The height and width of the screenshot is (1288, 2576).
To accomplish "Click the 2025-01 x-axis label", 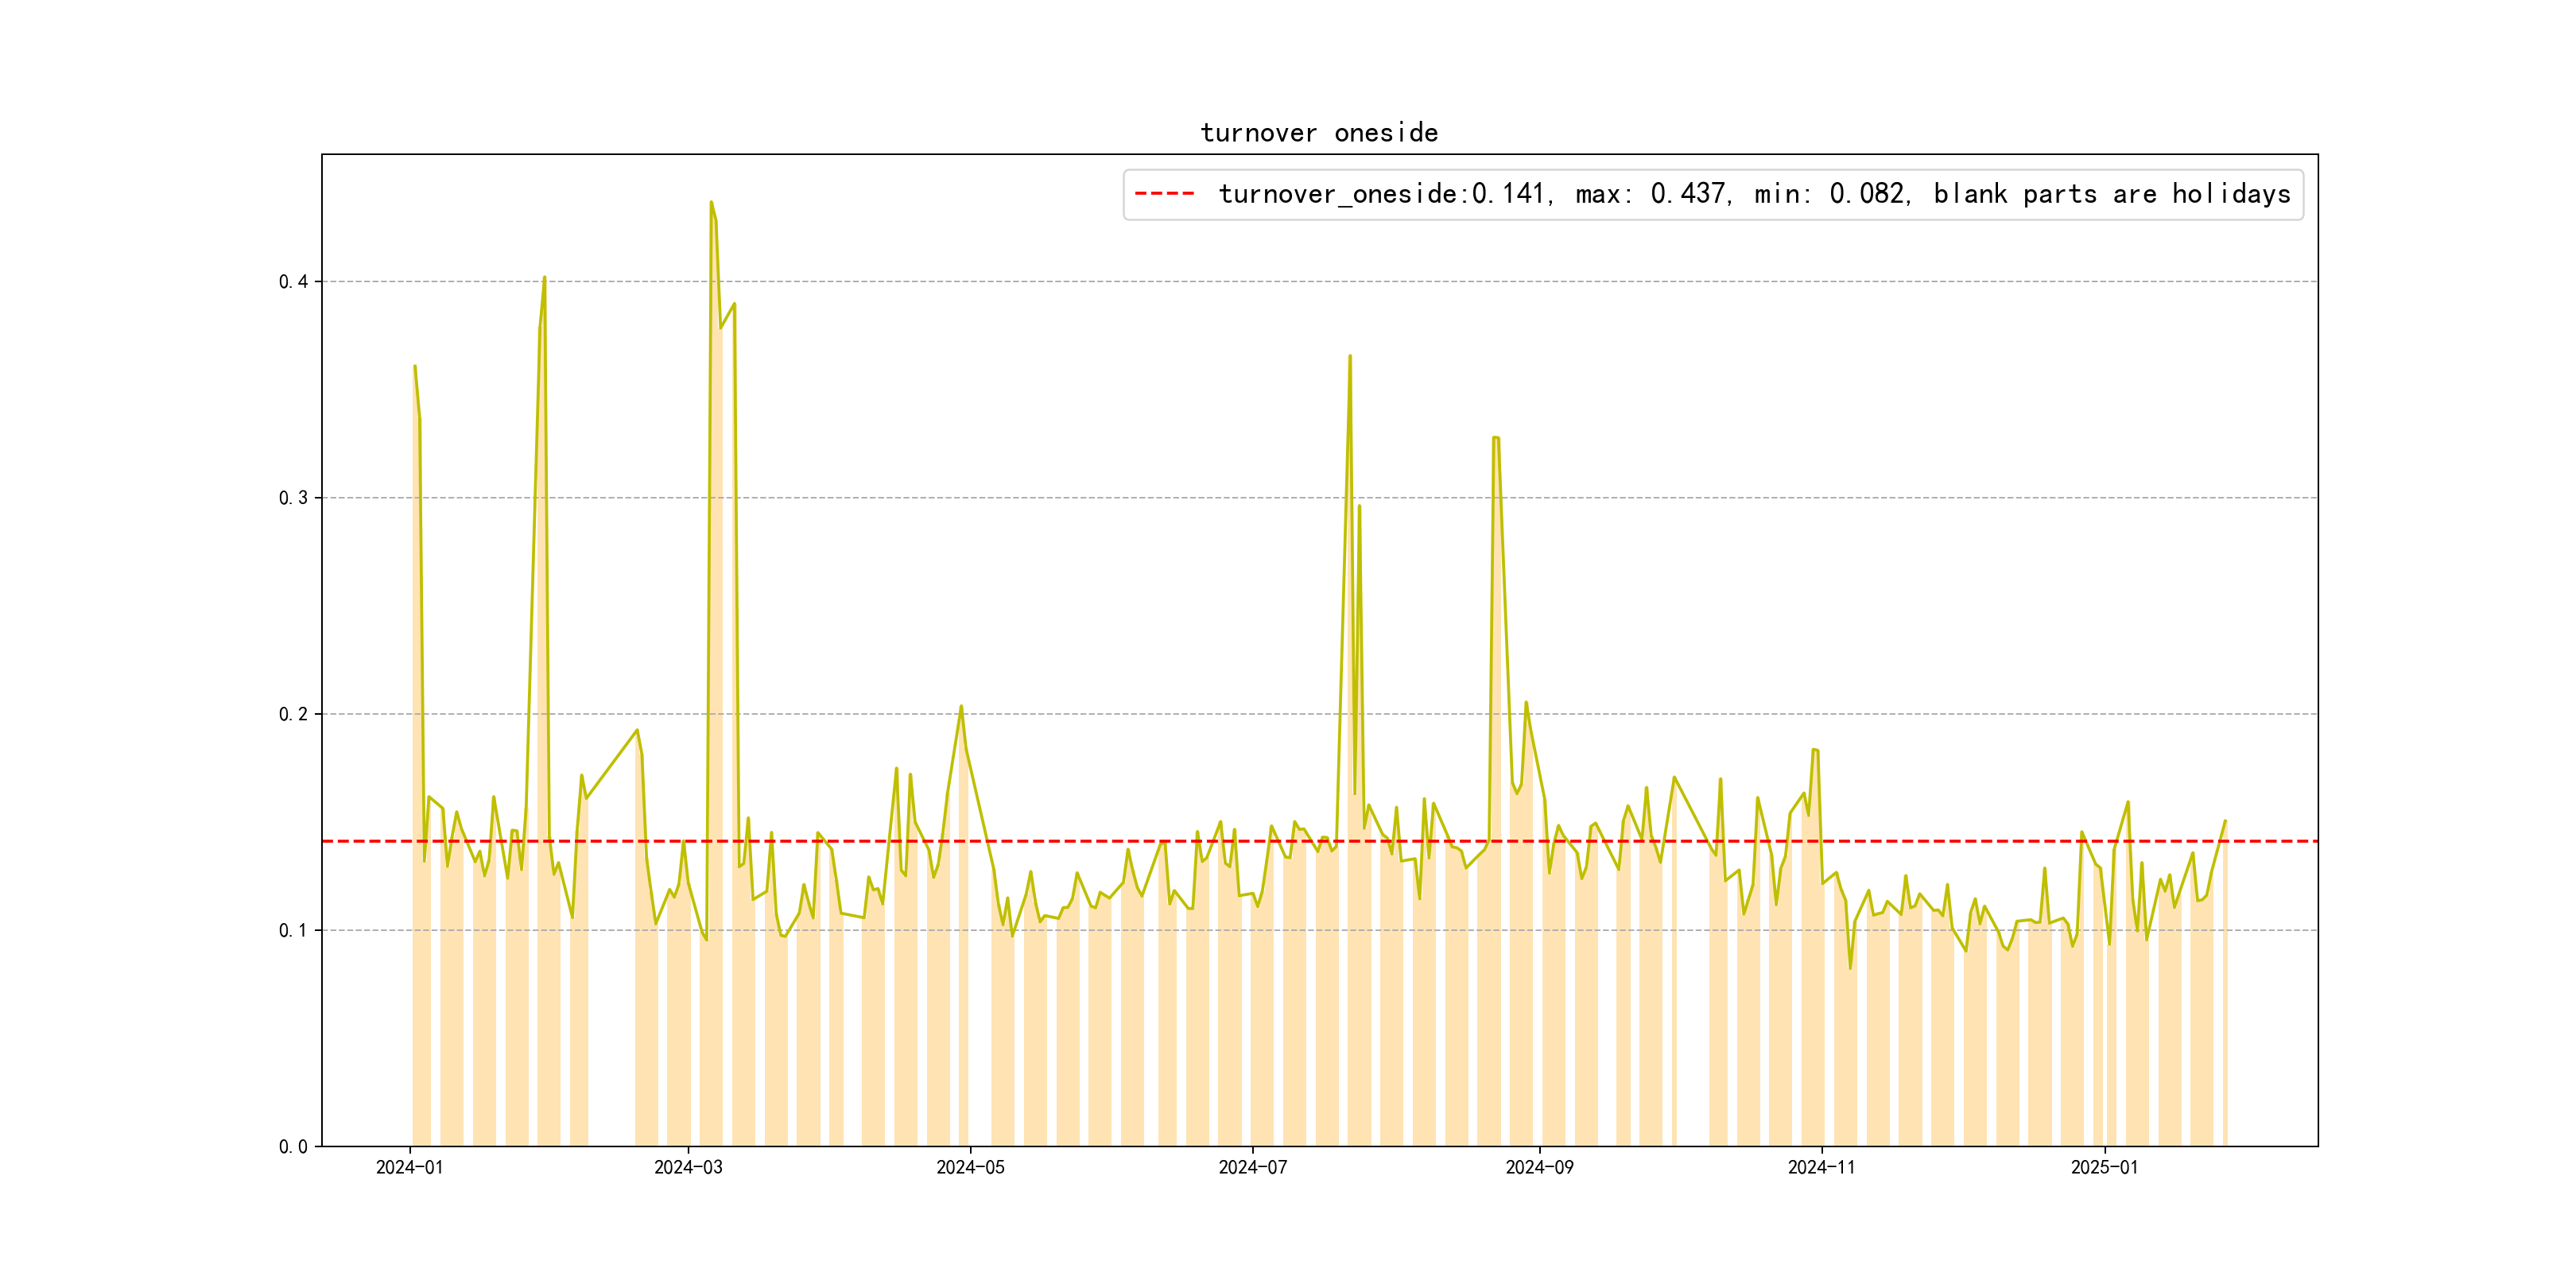I will [x=2104, y=1167].
